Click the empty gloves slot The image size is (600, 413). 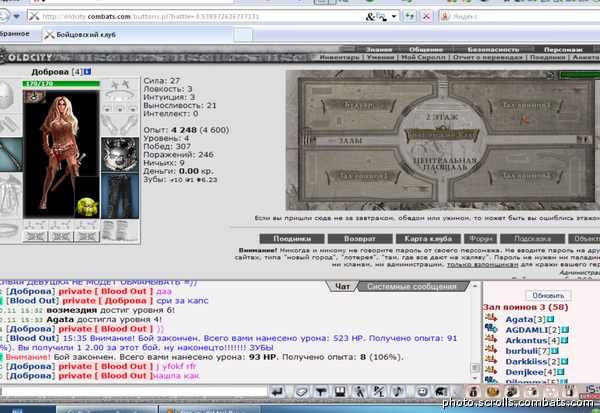[x=120, y=124]
